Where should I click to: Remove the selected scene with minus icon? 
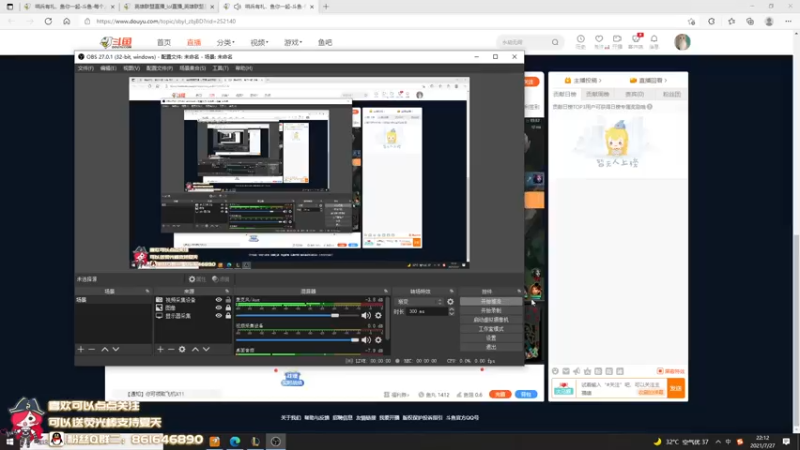(x=92, y=349)
